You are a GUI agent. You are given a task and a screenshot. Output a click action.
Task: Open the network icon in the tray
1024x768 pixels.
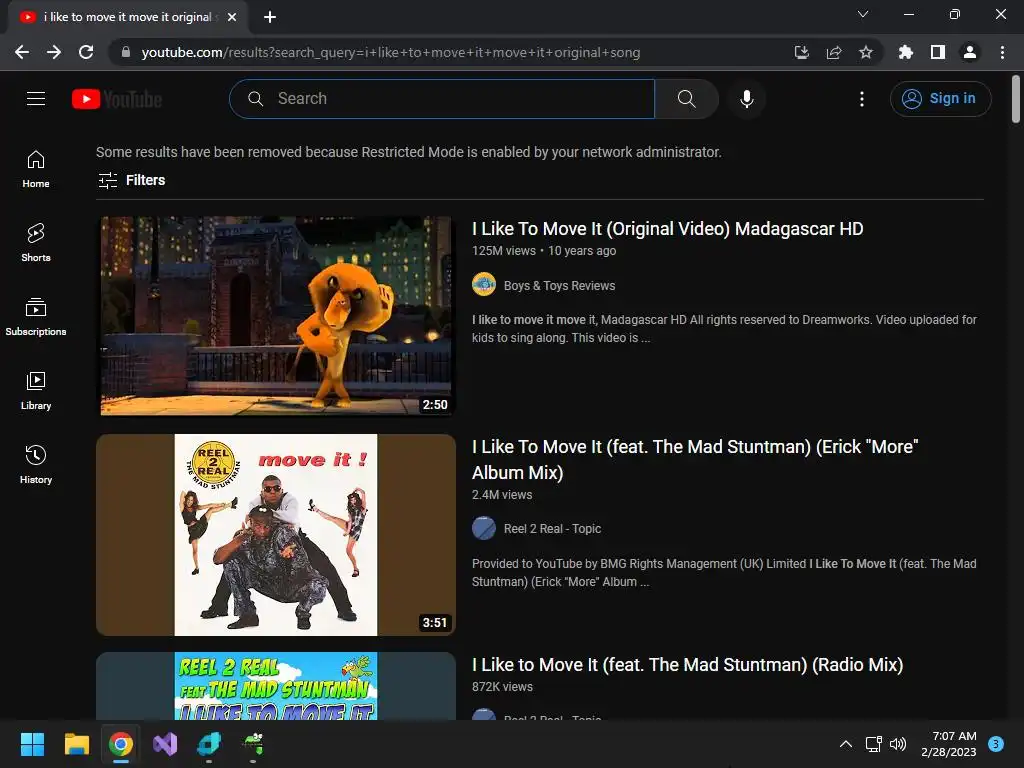pos(873,744)
